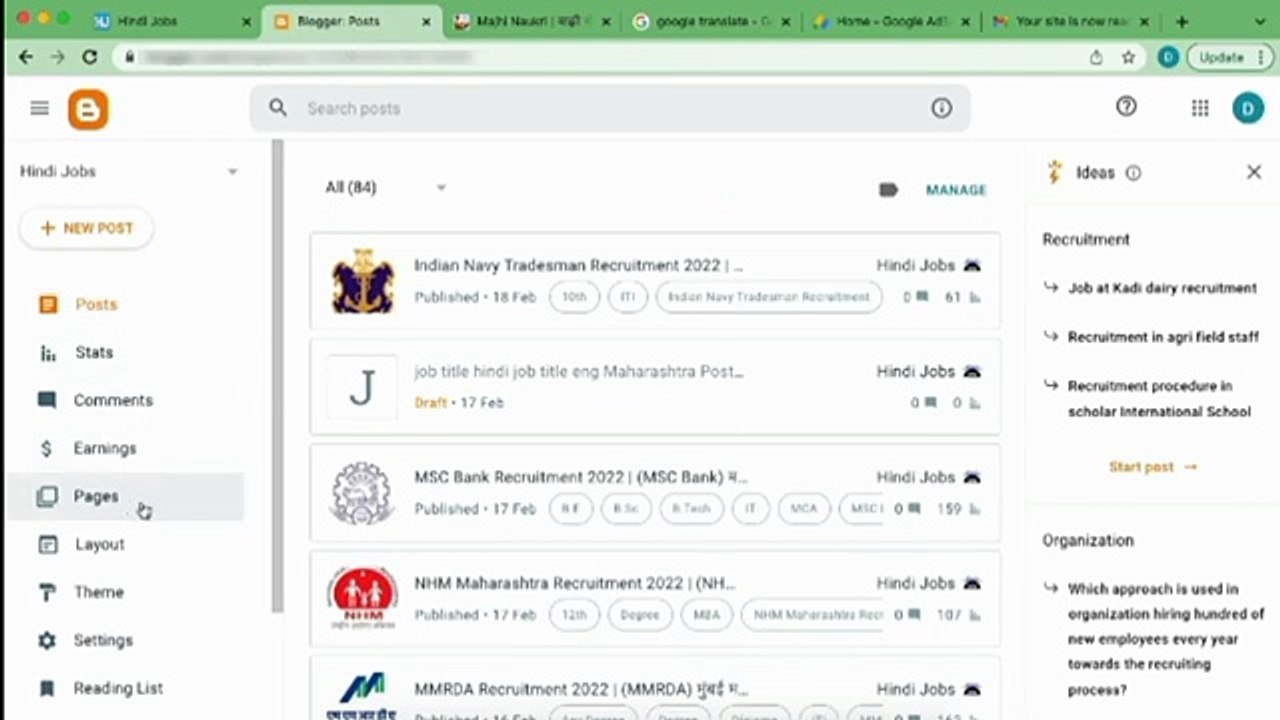Click comments icon on Indian Navy post

921,297
